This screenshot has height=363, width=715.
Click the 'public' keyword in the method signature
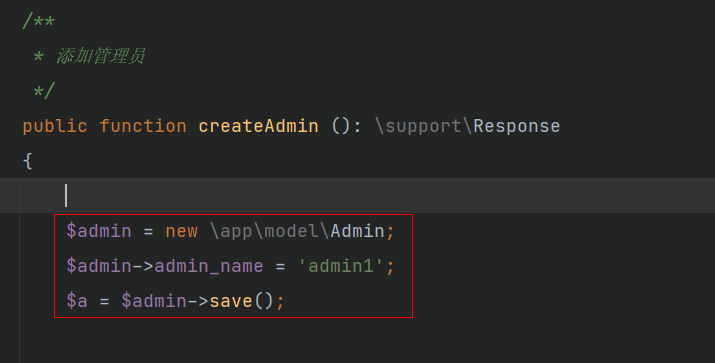[x=55, y=126]
